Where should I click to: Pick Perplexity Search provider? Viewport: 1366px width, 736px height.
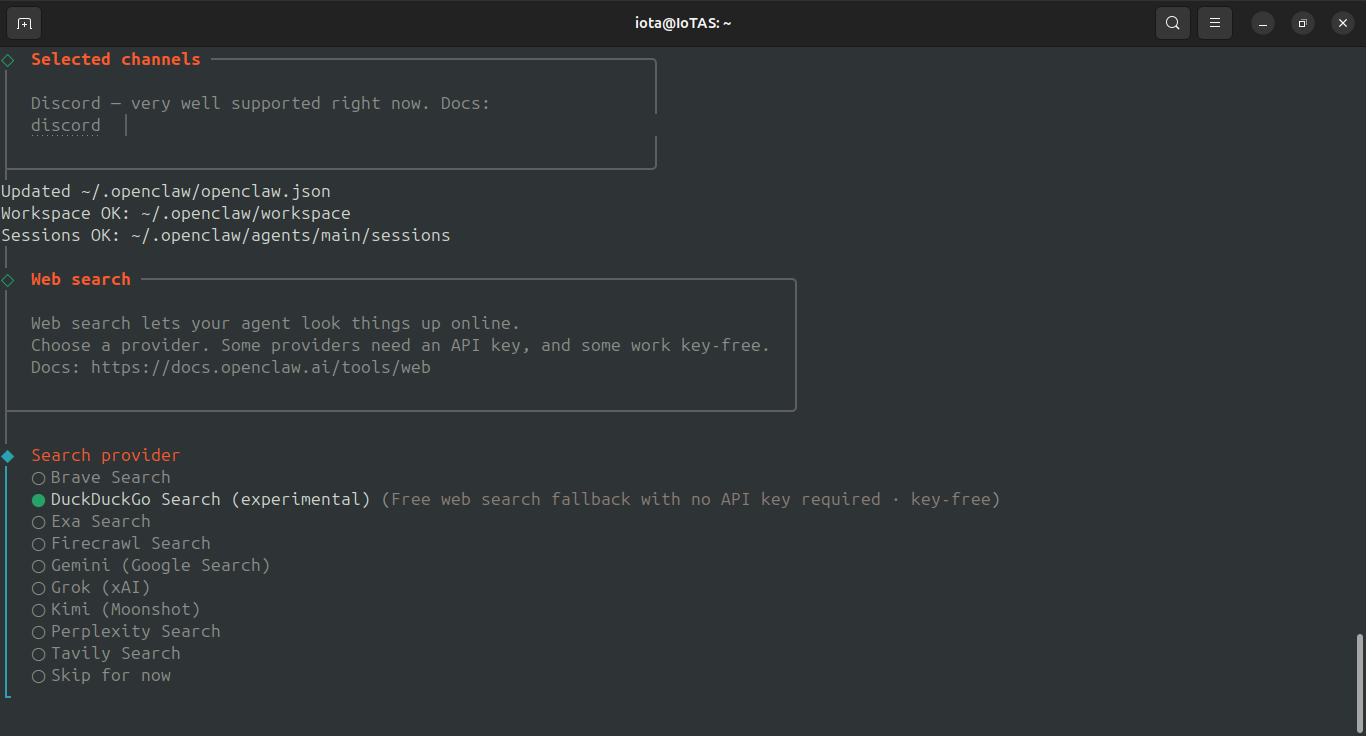coord(126,631)
